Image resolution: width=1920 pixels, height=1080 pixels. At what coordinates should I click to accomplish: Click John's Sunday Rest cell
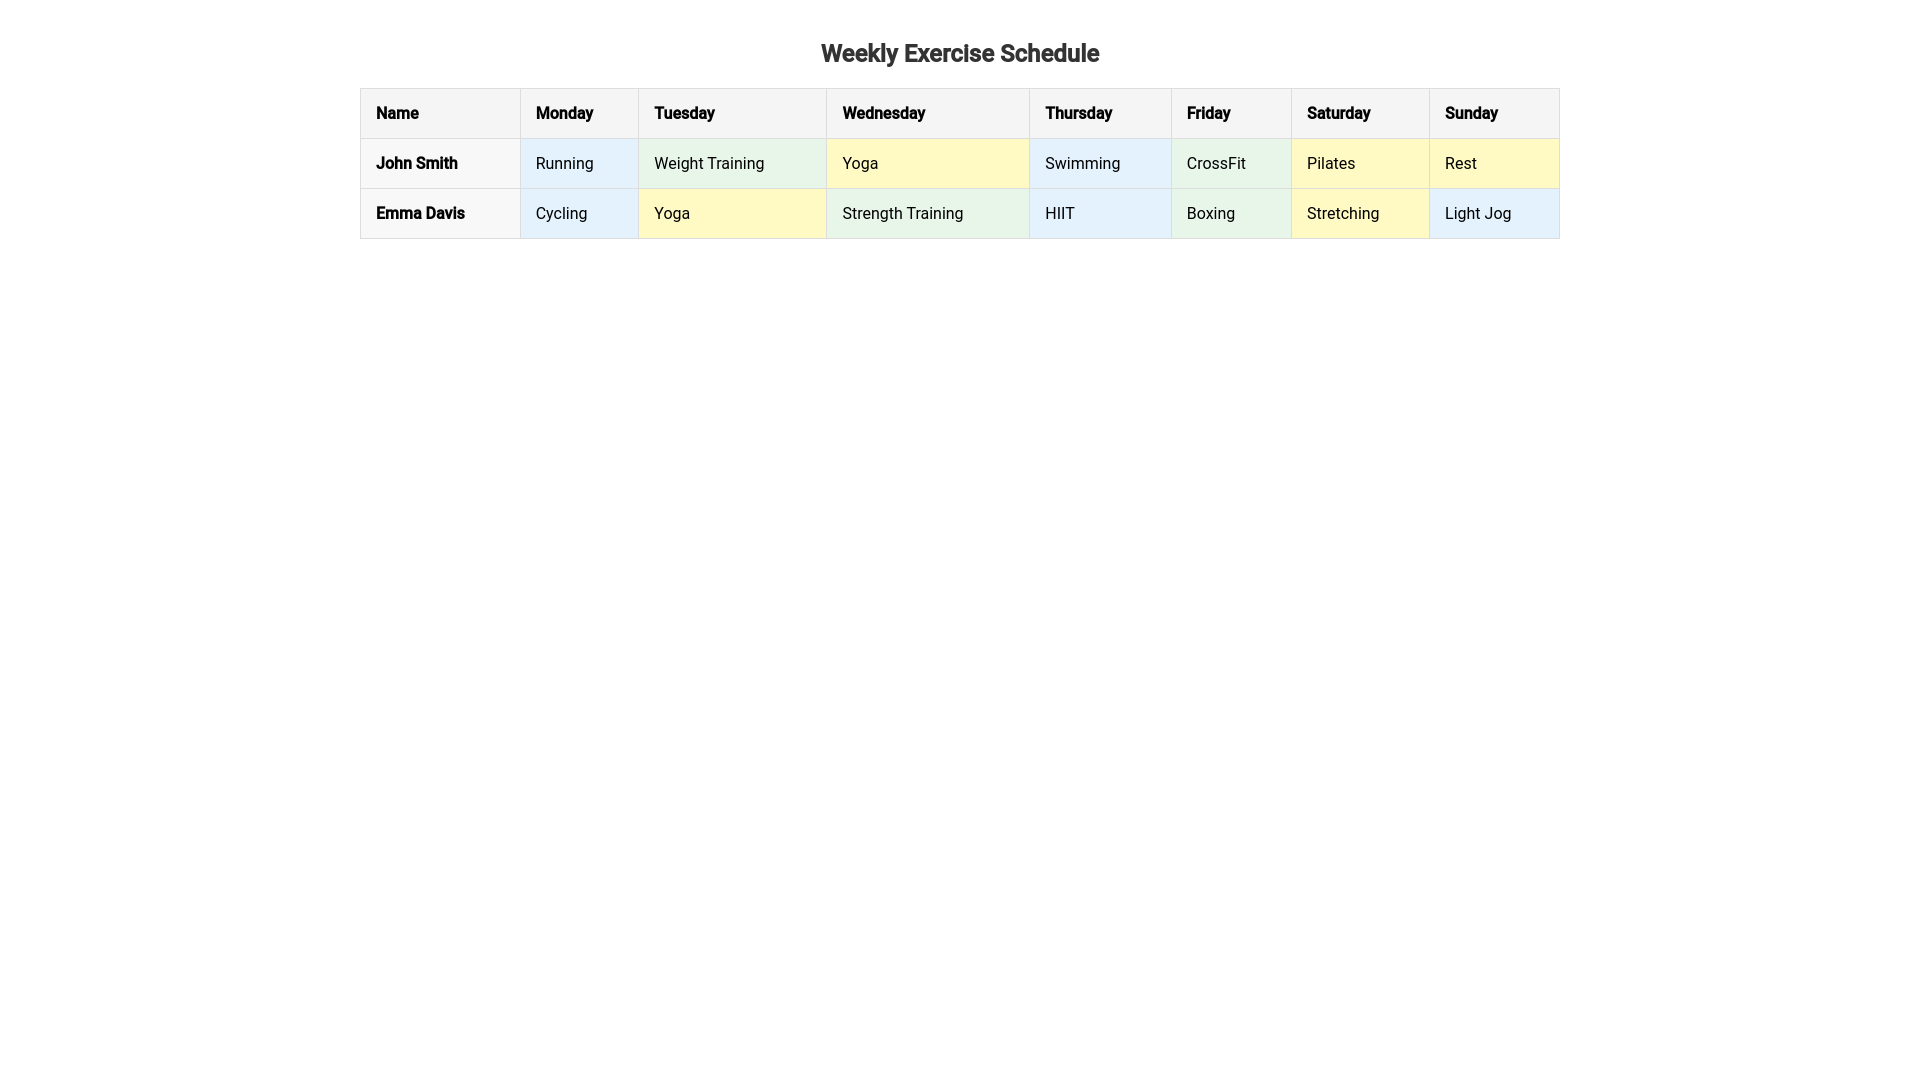pos(1494,163)
